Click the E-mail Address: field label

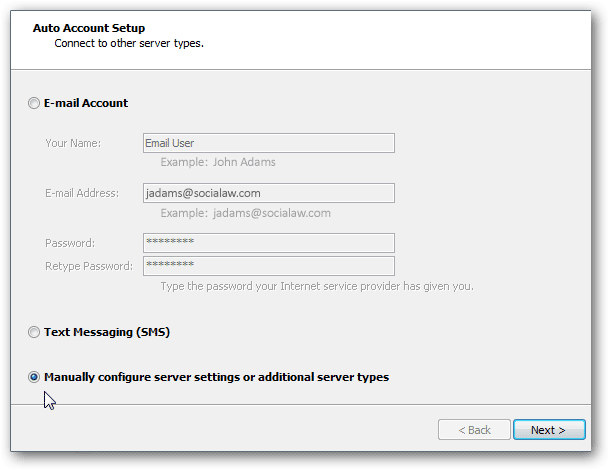click(82, 193)
